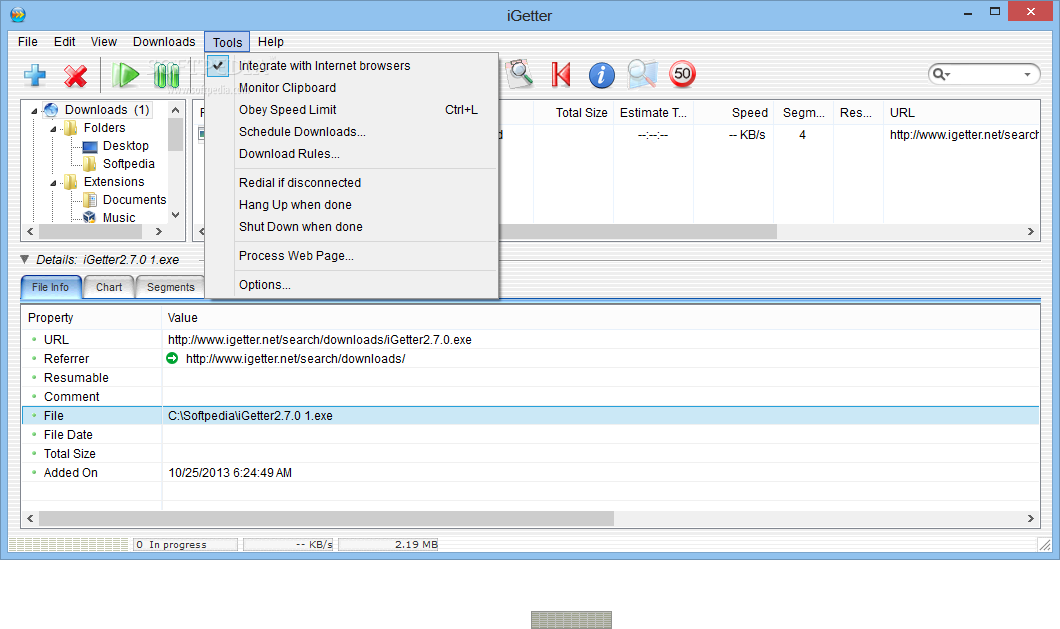
Task: Click the Resumable property row
Action: coord(531,377)
